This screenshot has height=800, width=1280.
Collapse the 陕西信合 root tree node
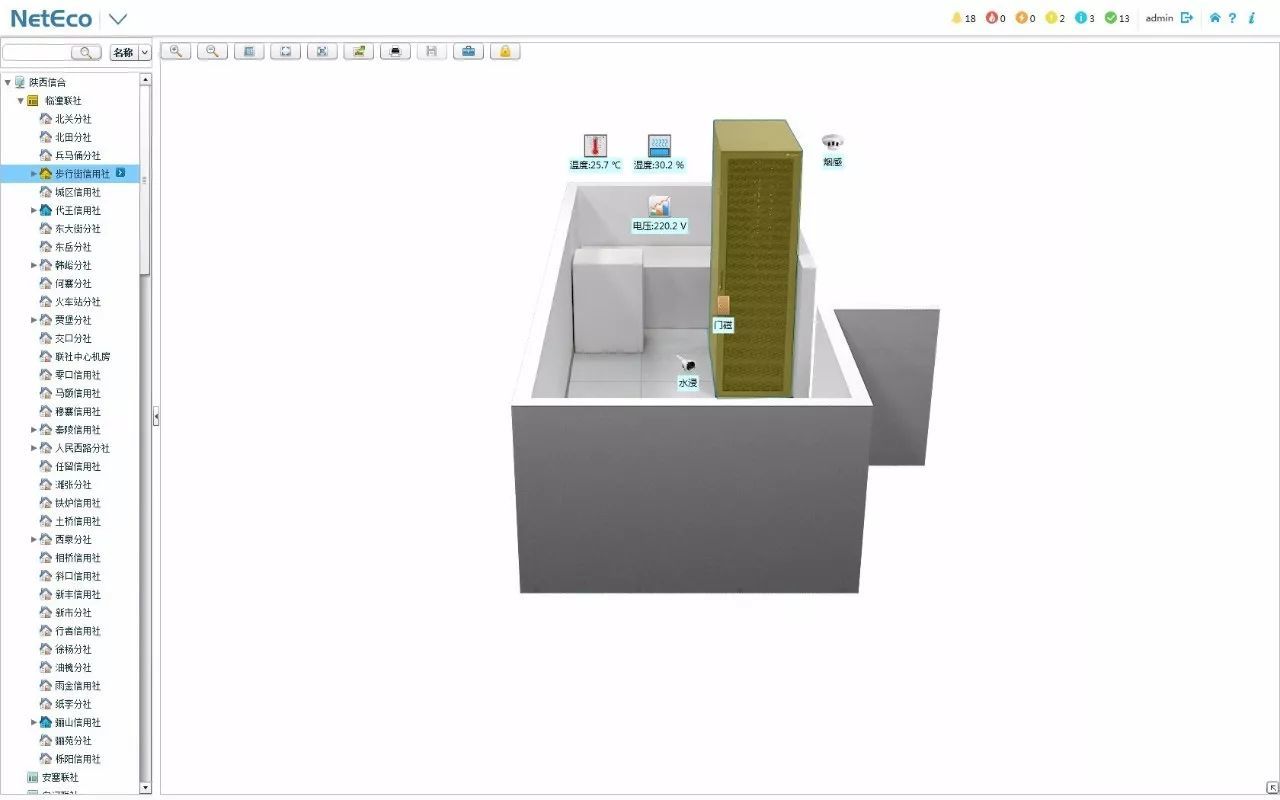pyautogui.click(x=8, y=83)
